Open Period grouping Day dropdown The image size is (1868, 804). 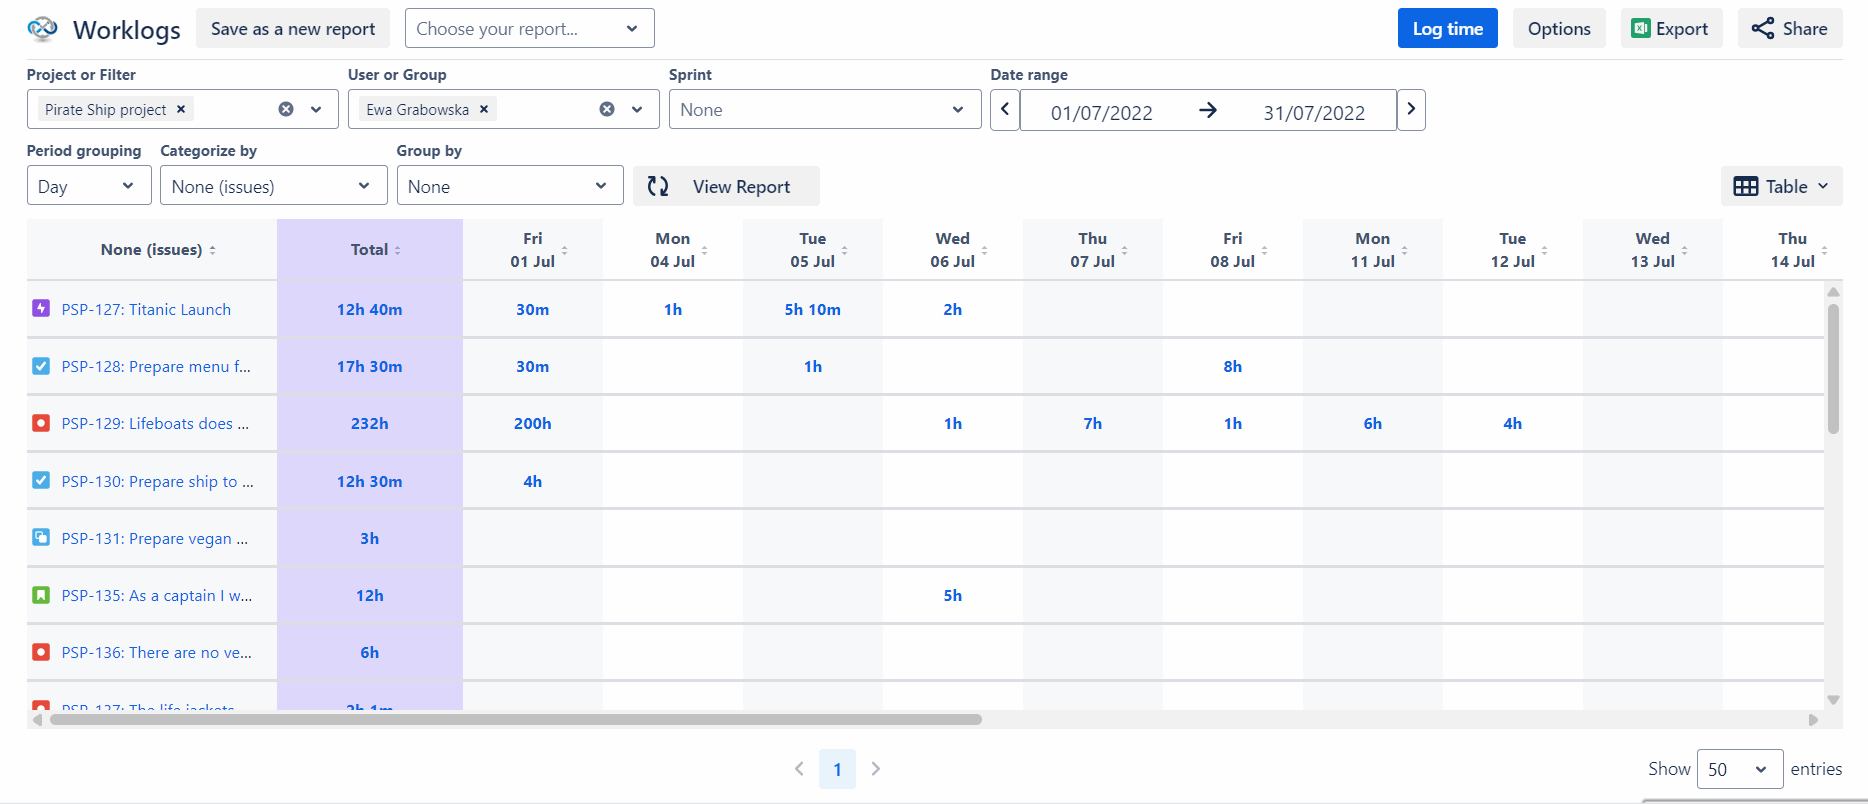[89, 186]
